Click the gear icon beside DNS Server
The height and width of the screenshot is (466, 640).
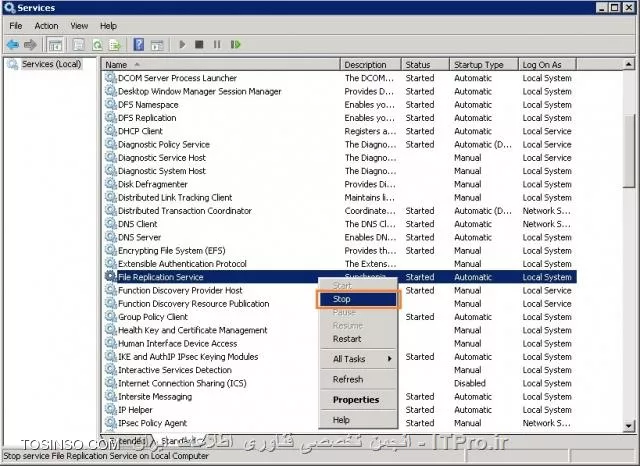110,237
